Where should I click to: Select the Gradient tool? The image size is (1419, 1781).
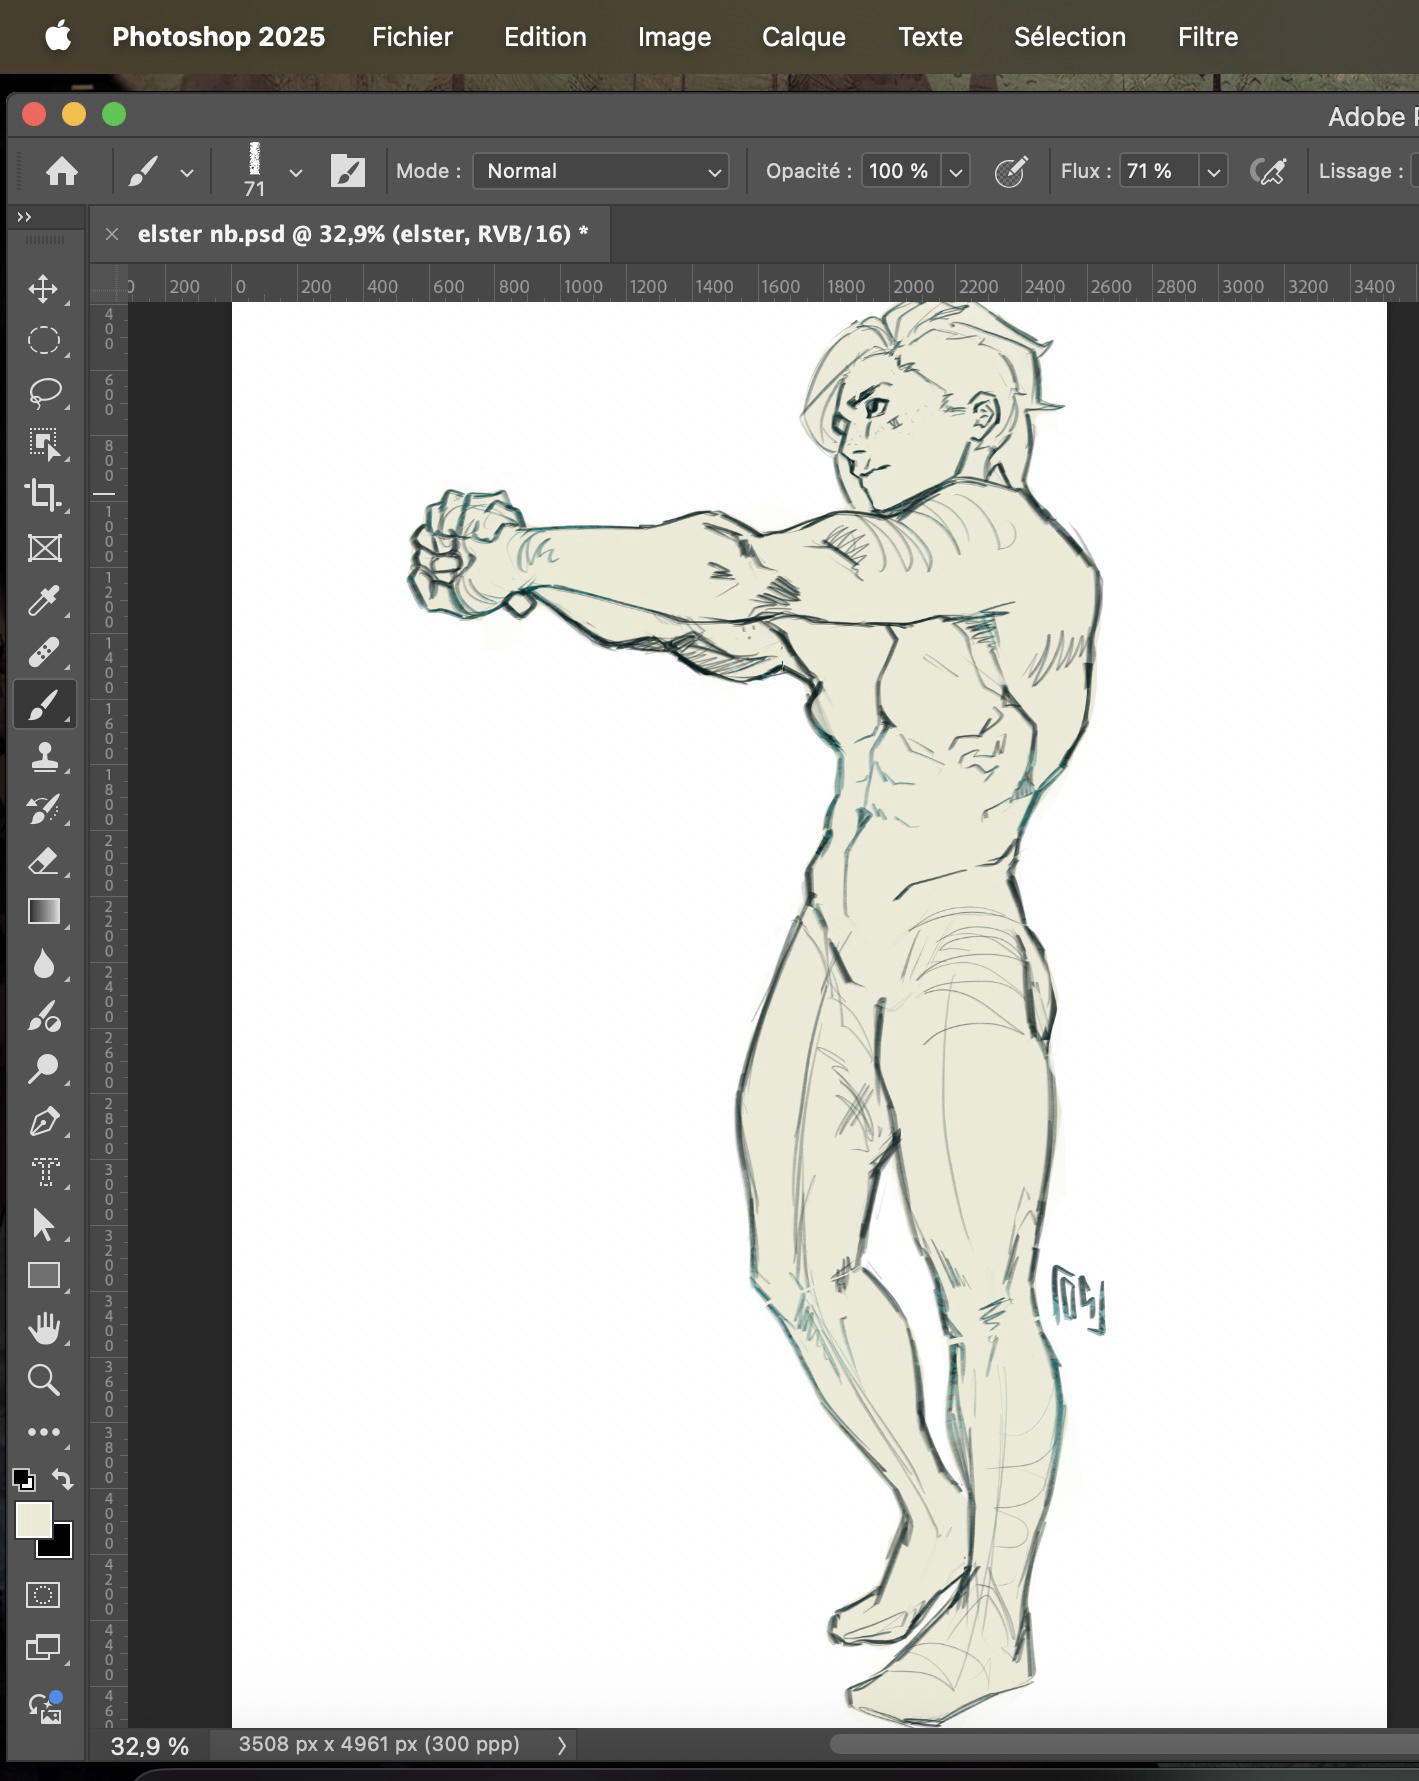click(43, 912)
